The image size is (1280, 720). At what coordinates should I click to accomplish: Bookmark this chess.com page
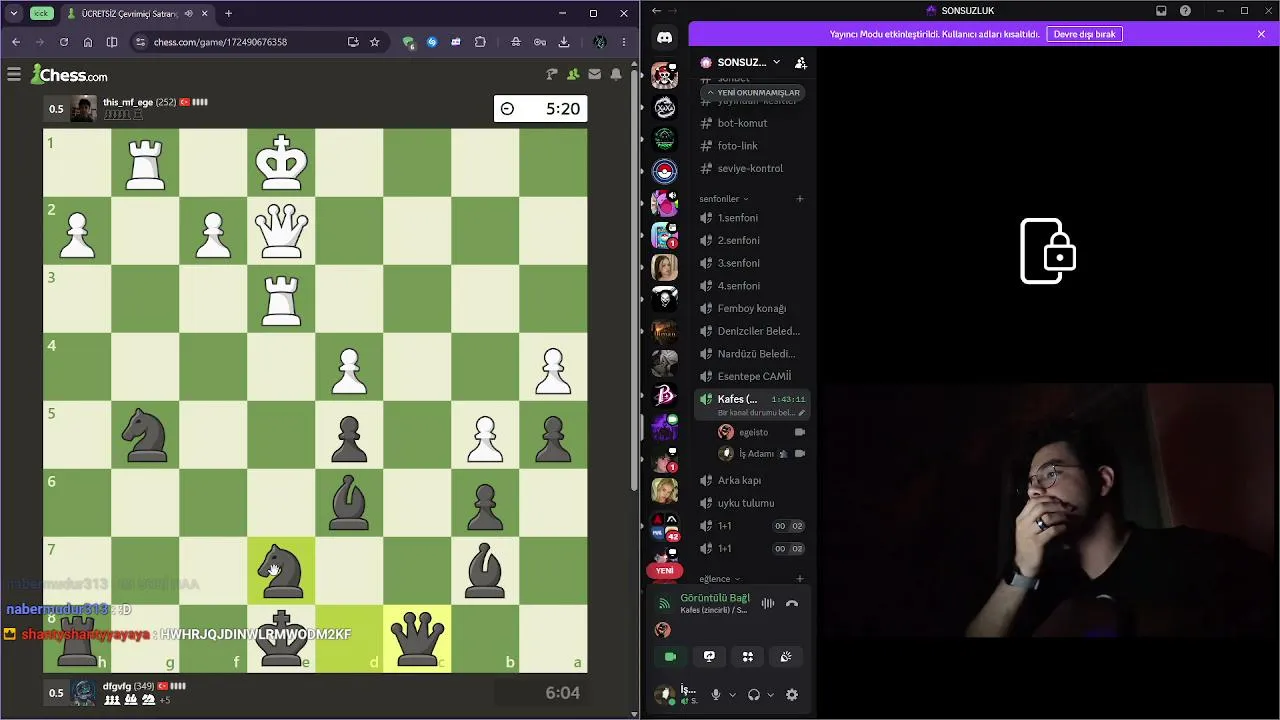coord(375,42)
